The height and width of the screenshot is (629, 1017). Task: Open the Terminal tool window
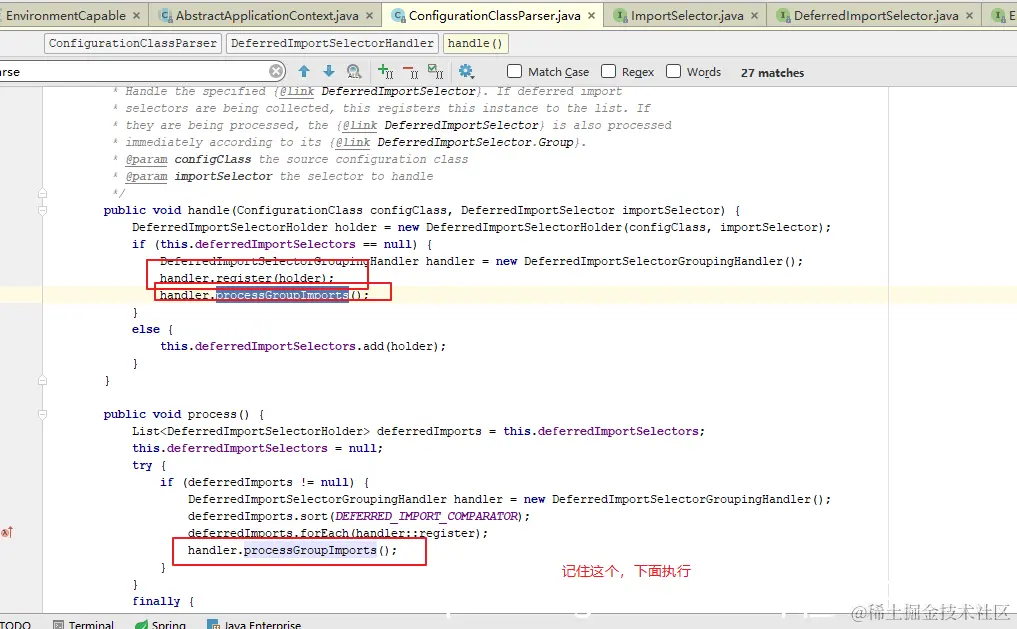point(84,624)
